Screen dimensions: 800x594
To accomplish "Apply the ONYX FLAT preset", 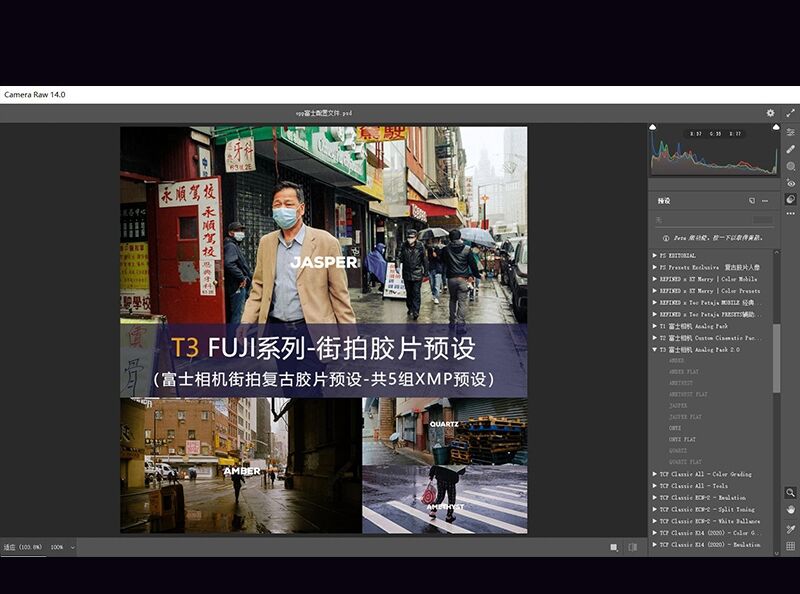I will tap(682, 439).
